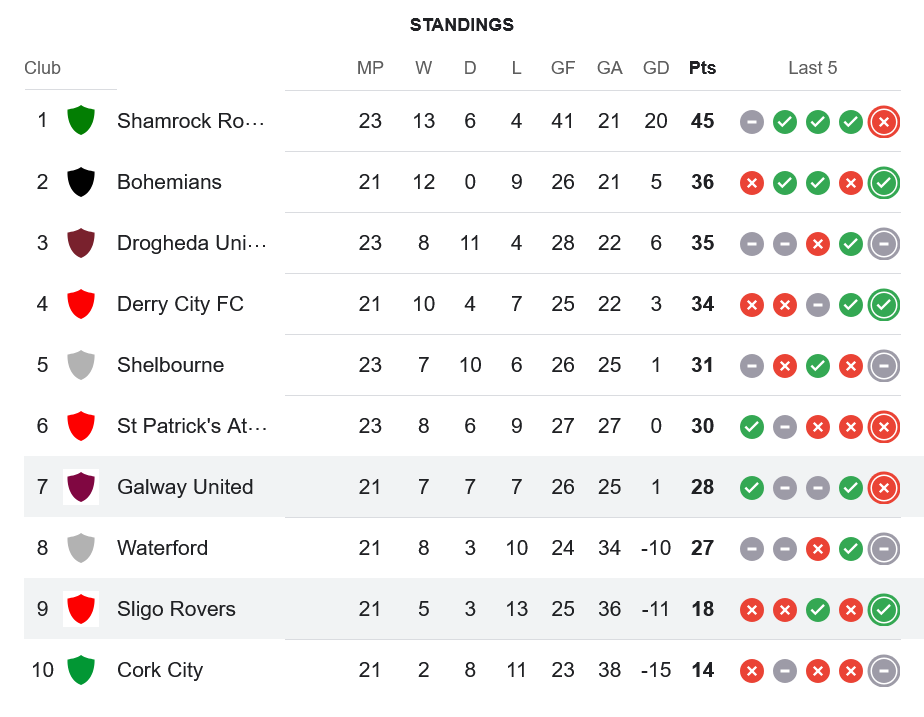Click Bohemians black shield crest
The image size is (924, 717).
81,182
